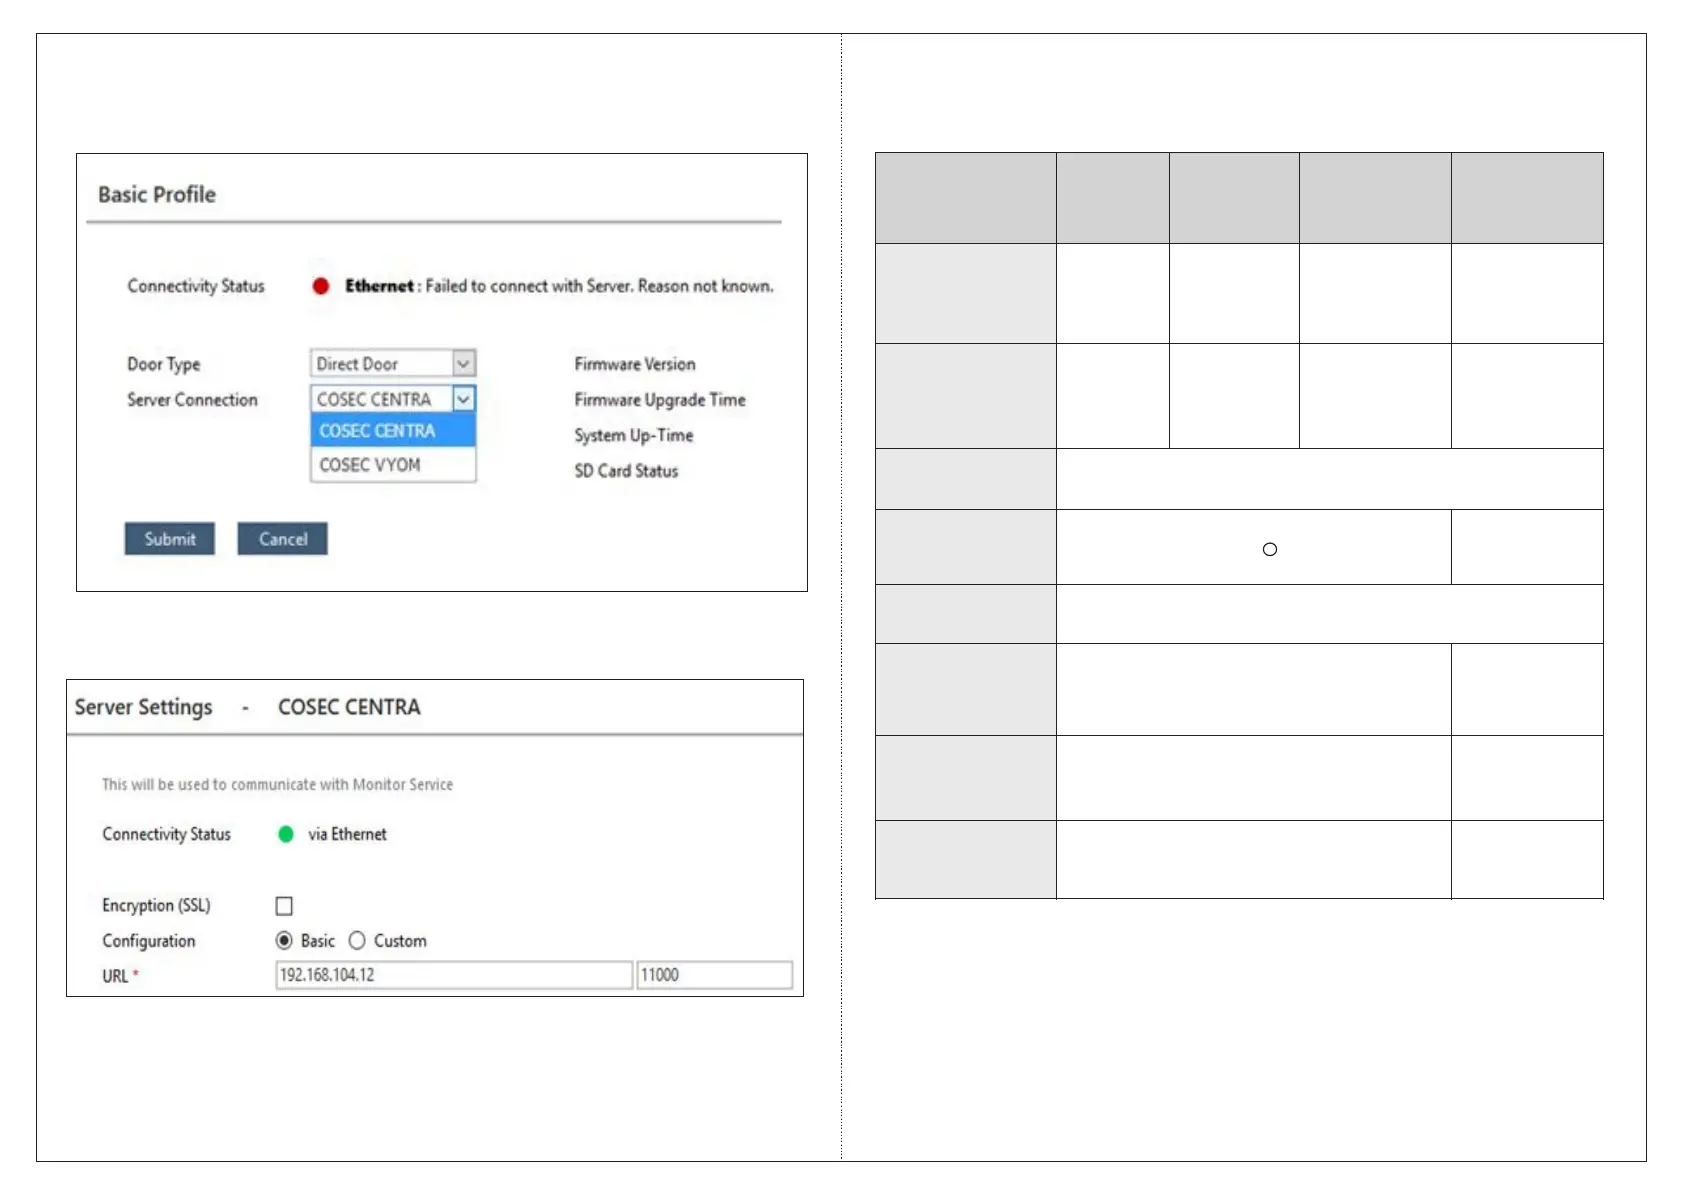The image size is (1684, 1191).
Task: Click the small circle in table cell
Action: pos(1270,549)
